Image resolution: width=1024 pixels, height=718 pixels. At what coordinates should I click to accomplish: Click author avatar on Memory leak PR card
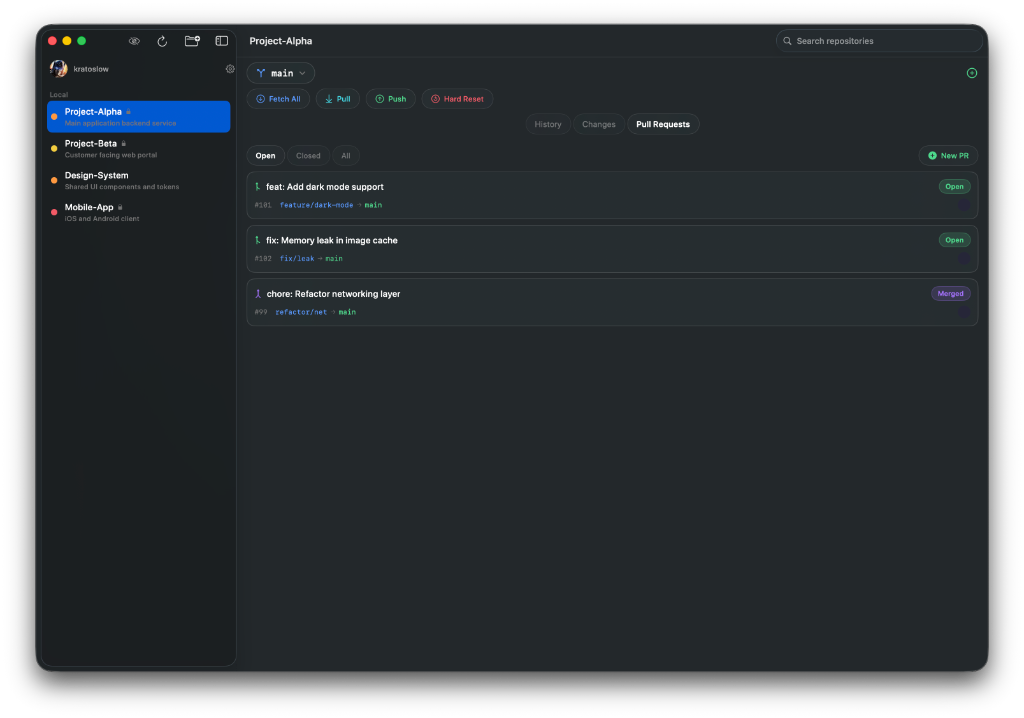coord(963,259)
